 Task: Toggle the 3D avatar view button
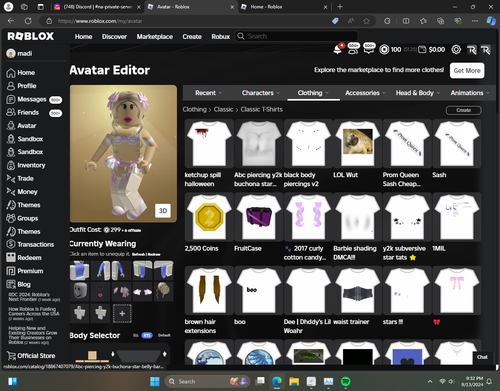pyautogui.click(x=163, y=211)
